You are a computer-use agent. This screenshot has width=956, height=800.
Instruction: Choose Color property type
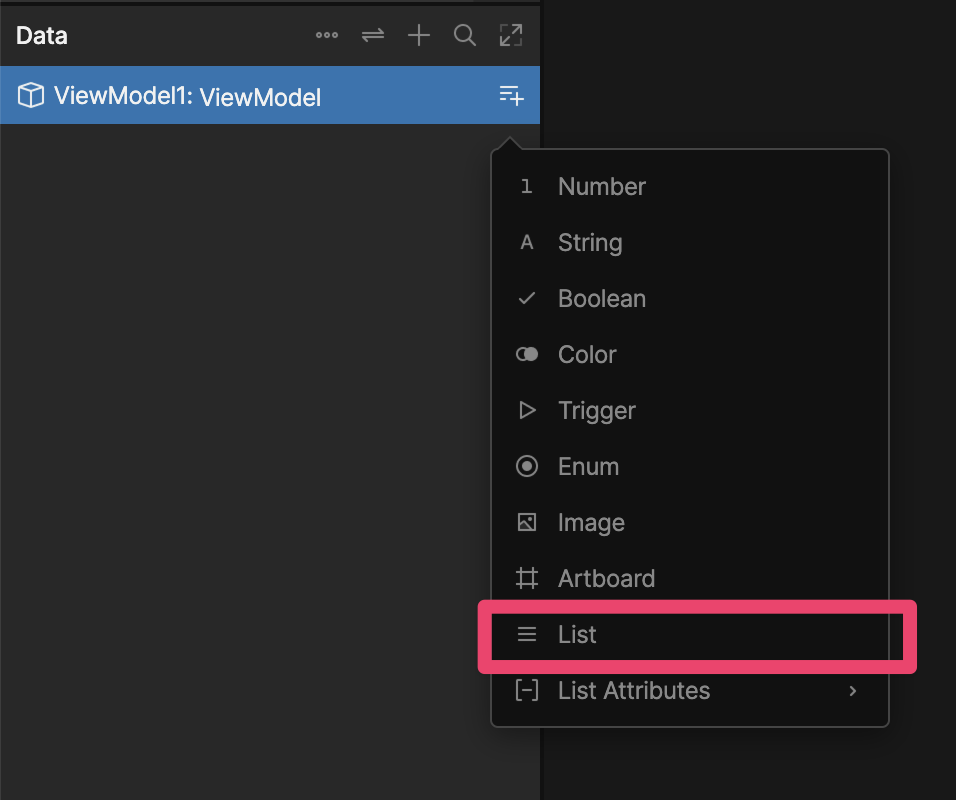point(690,355)
